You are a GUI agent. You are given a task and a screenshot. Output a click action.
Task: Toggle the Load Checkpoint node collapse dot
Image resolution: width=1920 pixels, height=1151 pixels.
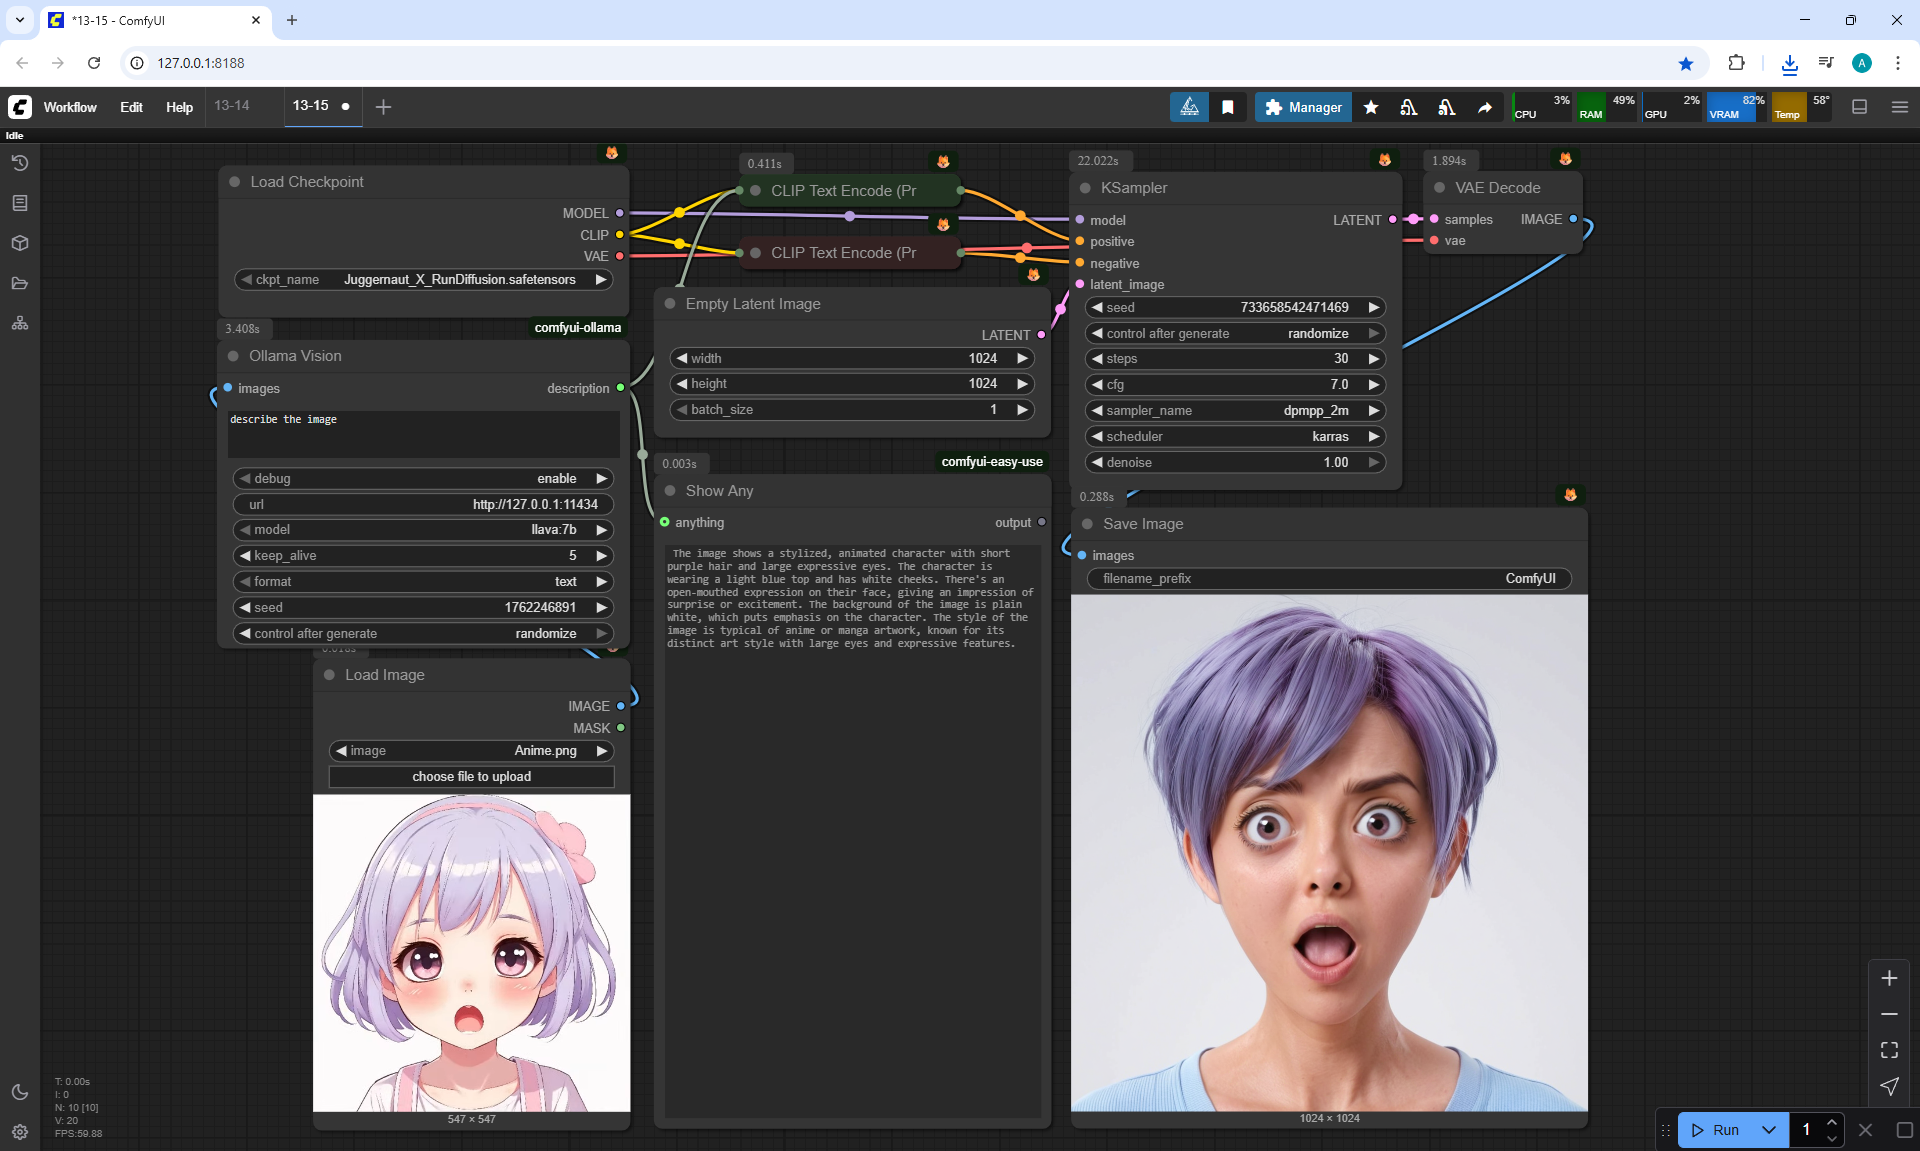tap(235, 182)
